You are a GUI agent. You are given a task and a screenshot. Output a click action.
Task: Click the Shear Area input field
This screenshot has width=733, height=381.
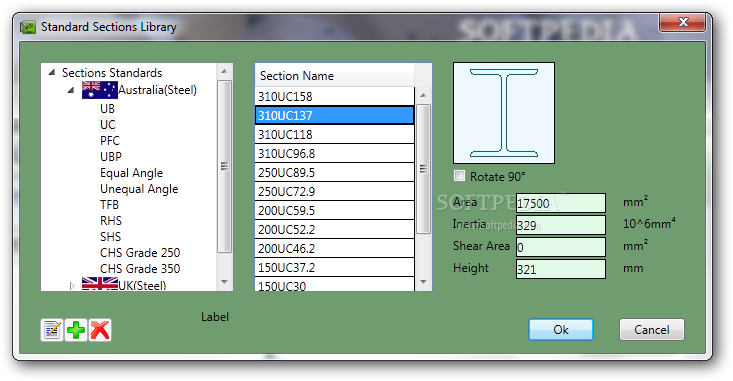click(561, 247)
